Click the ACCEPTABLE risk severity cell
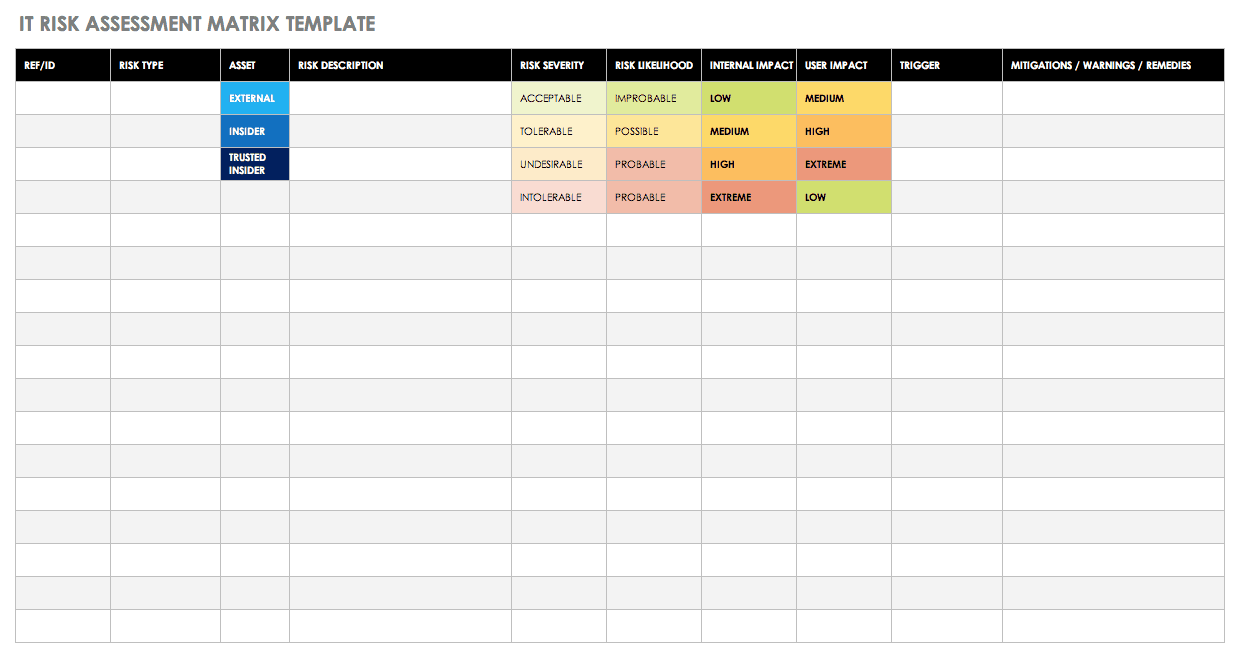1245x664 pixels. [558, 98]
